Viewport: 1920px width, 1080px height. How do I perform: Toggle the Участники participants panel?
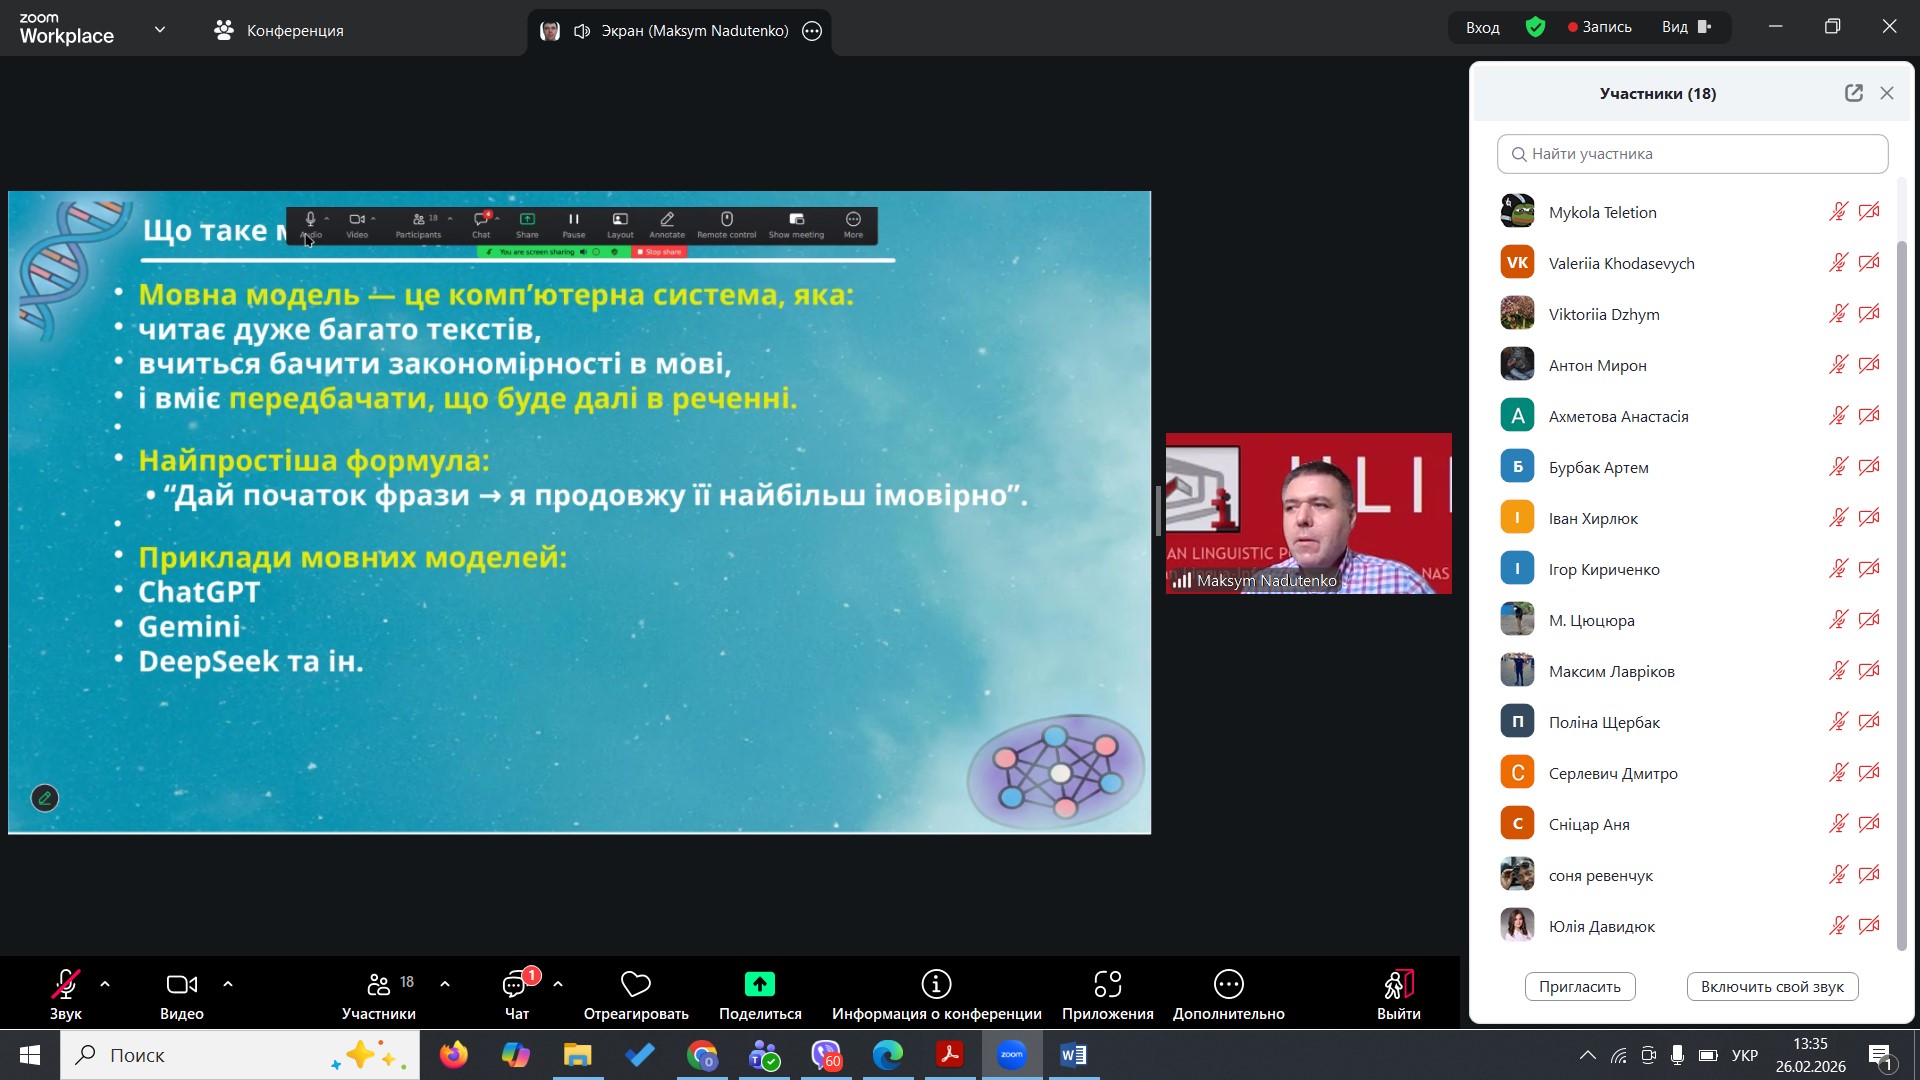378,987
